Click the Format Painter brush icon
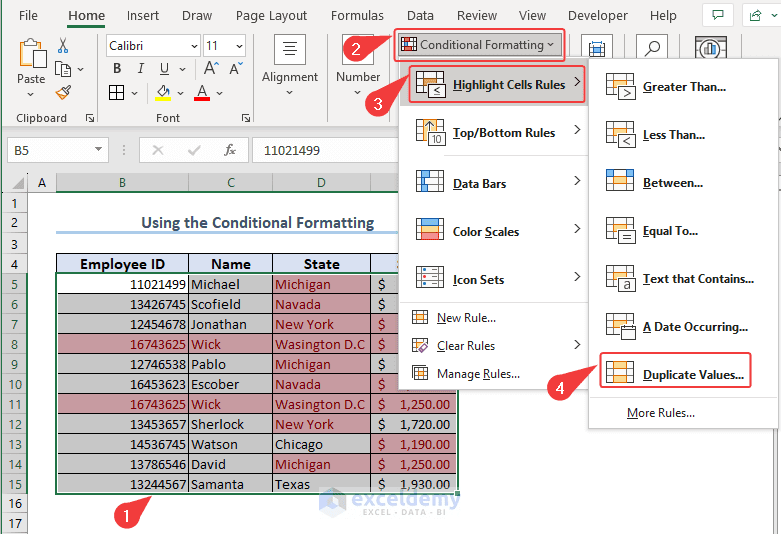The height and width of the screenshot is (534, 781). [x=63, y=93]
